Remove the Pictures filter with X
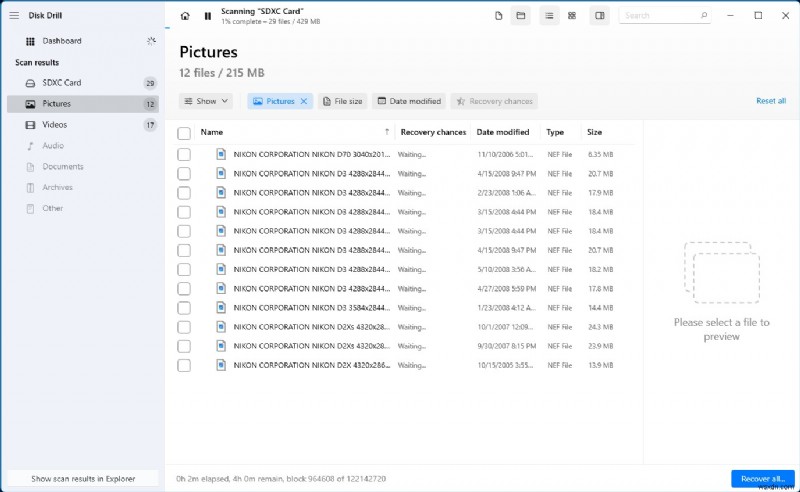The width and height of the screenshot is (800, 492). click(304, 101)
